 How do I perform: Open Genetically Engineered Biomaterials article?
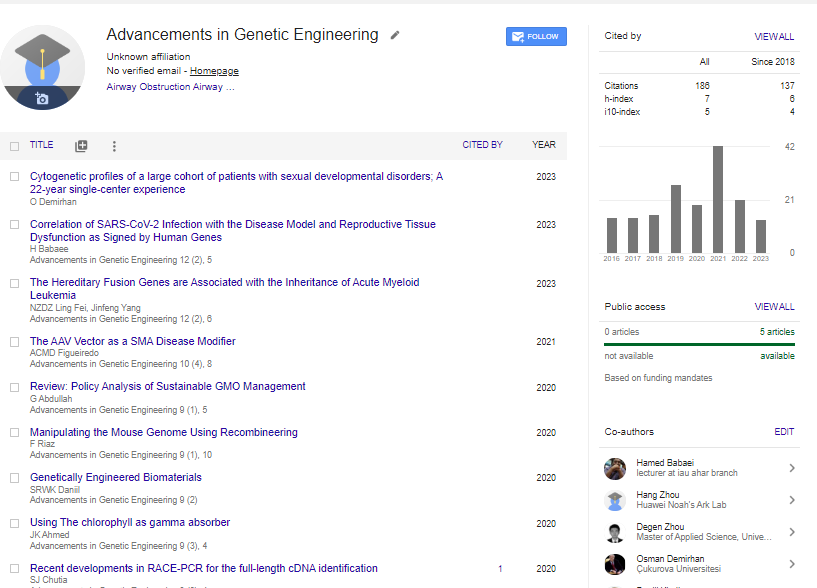[116, 478]
